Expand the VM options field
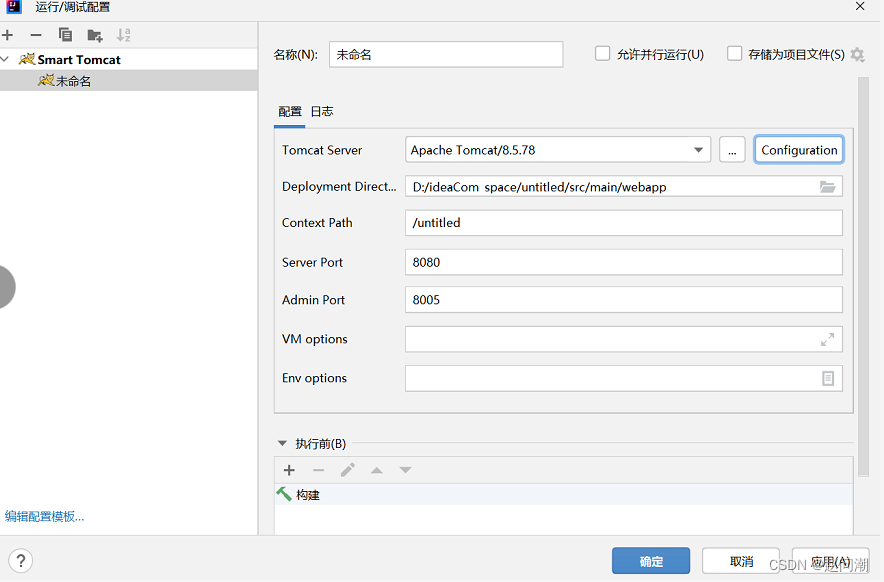Image resolution: width=884 pixels, height=582 pixels. point(827,340)
